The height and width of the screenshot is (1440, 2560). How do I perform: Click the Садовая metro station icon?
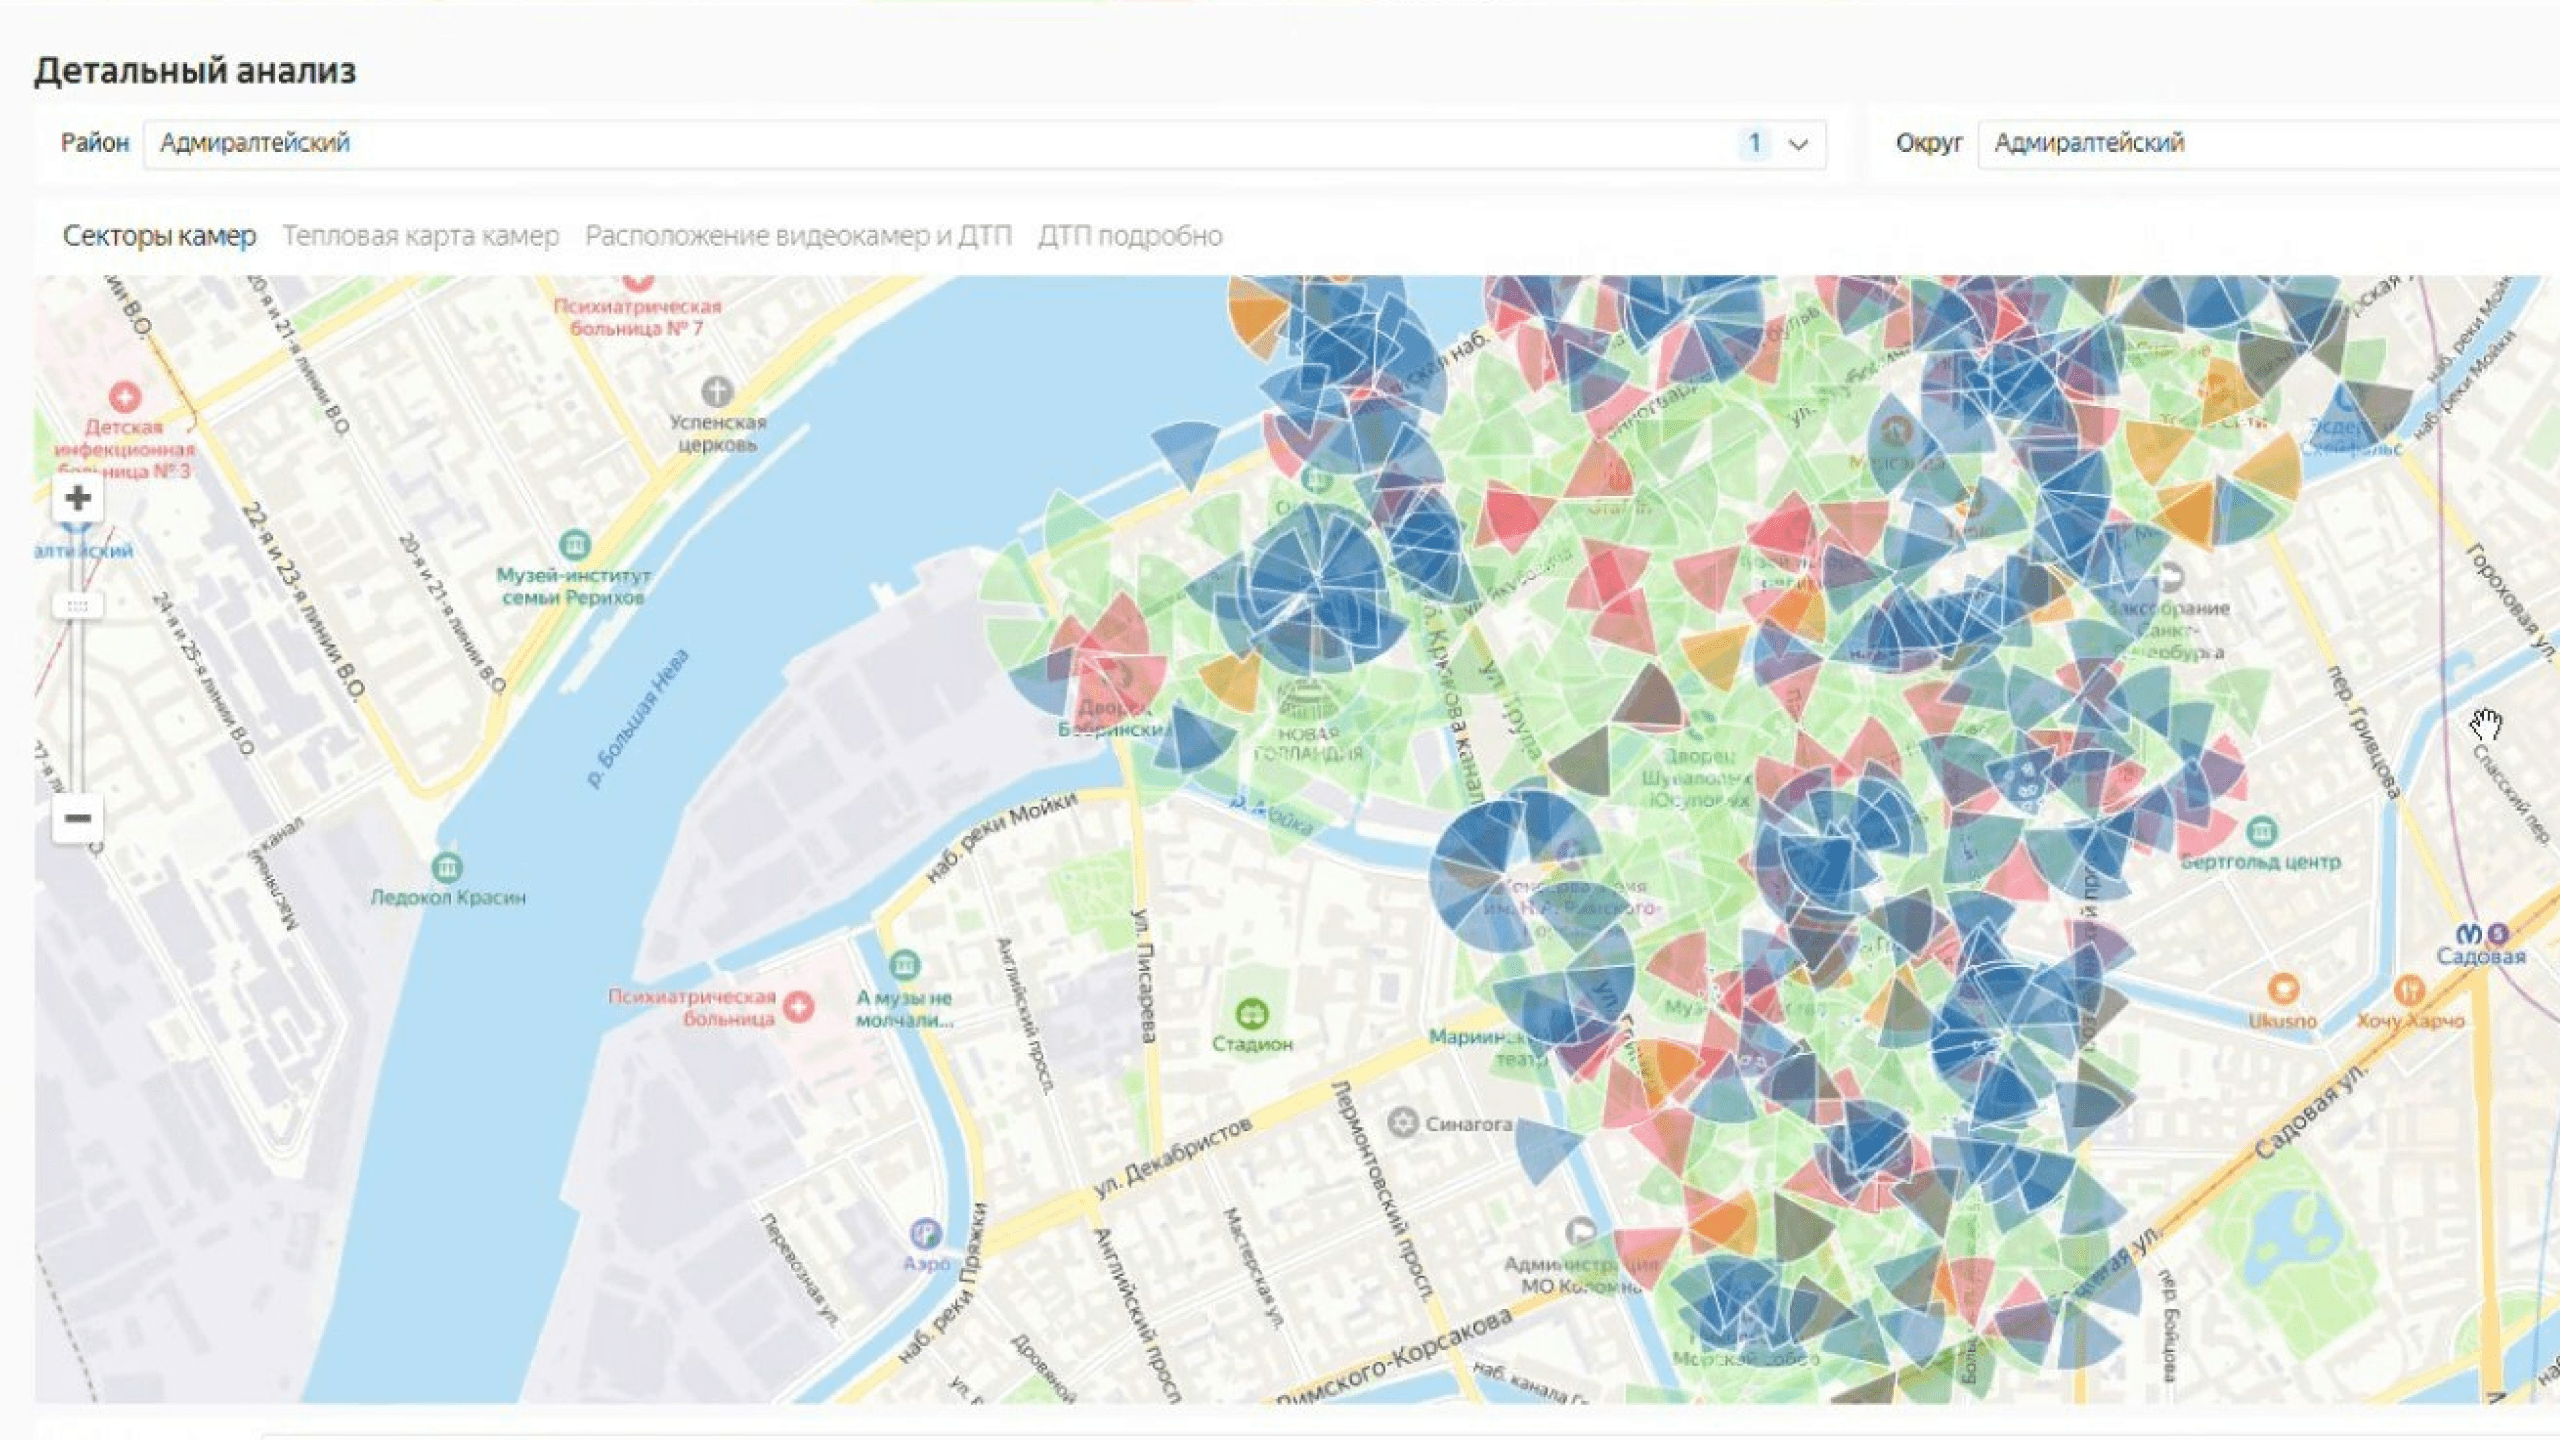pyautogui.click(x=2470, y=933)
